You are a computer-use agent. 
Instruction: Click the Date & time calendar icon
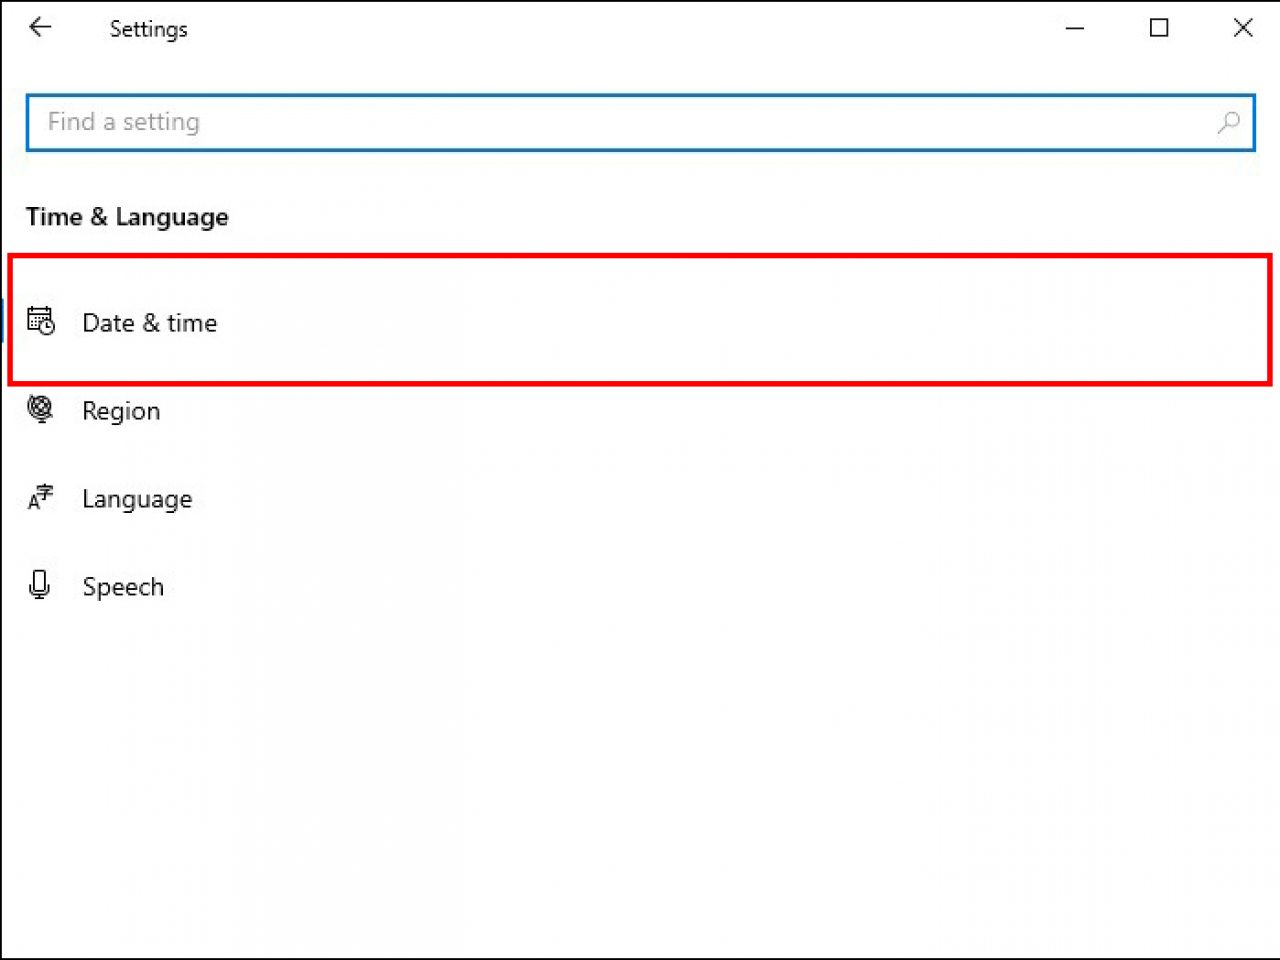[40, 320]
